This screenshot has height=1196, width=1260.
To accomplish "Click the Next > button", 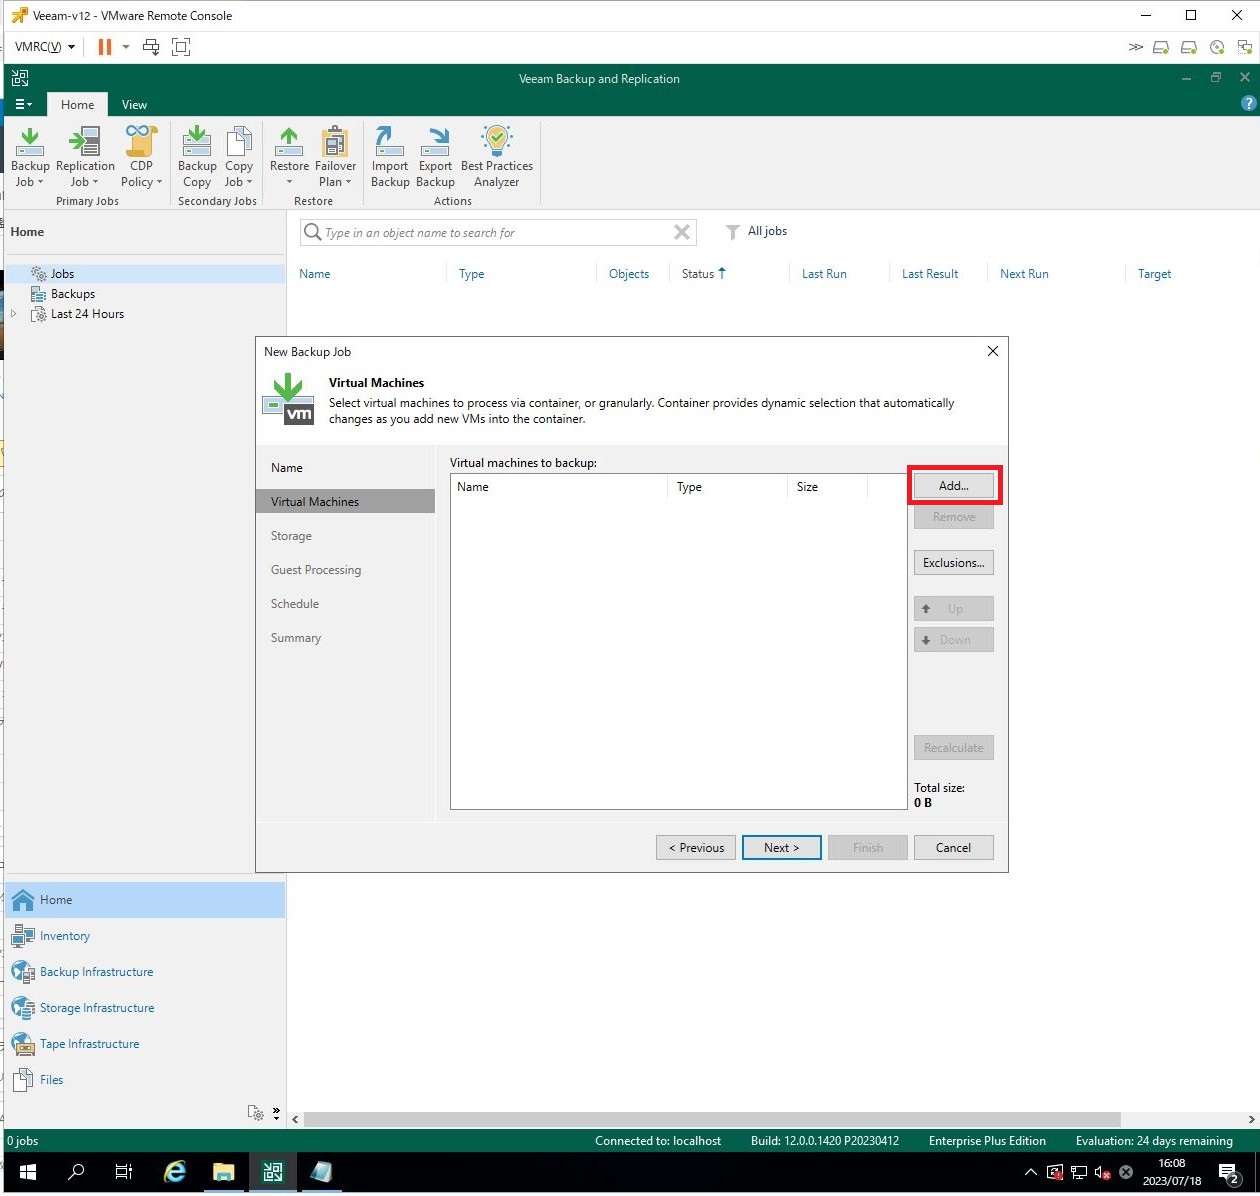I will click(781, 848).
